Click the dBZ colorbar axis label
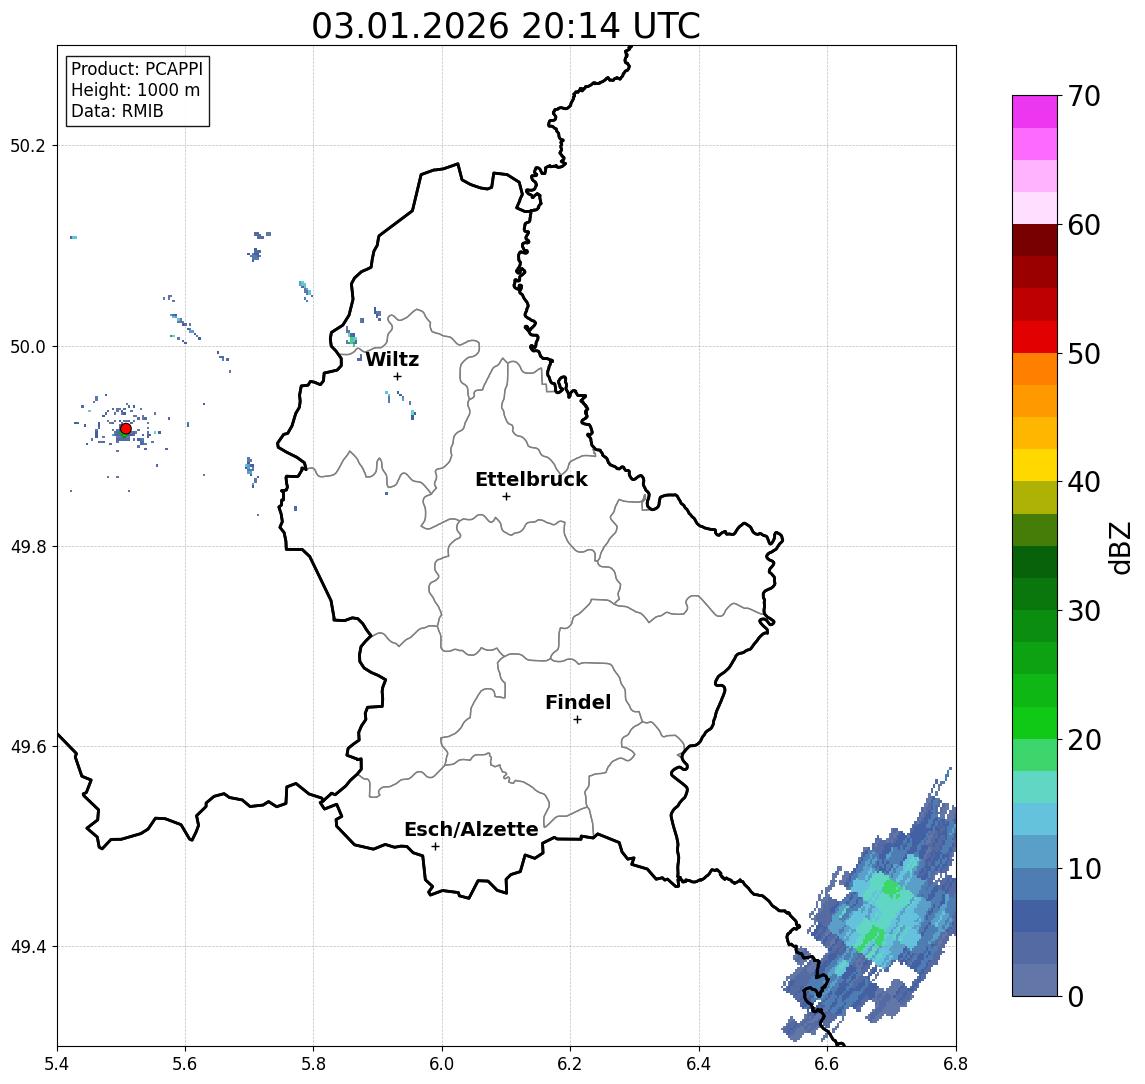This screenshot has width=1145, height=1084. [1119, 547]
